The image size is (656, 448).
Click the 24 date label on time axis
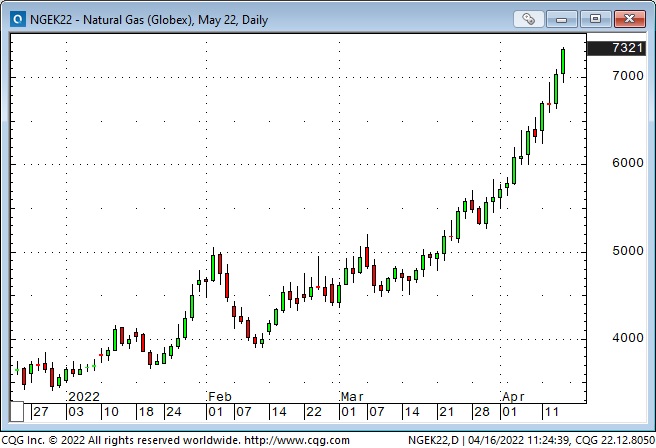point(174,412)
